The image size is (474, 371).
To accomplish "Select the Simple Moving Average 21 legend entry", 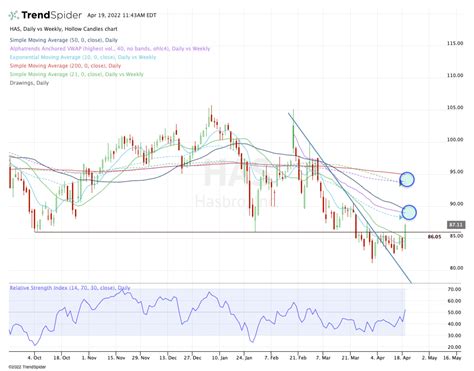I will 76,74.
